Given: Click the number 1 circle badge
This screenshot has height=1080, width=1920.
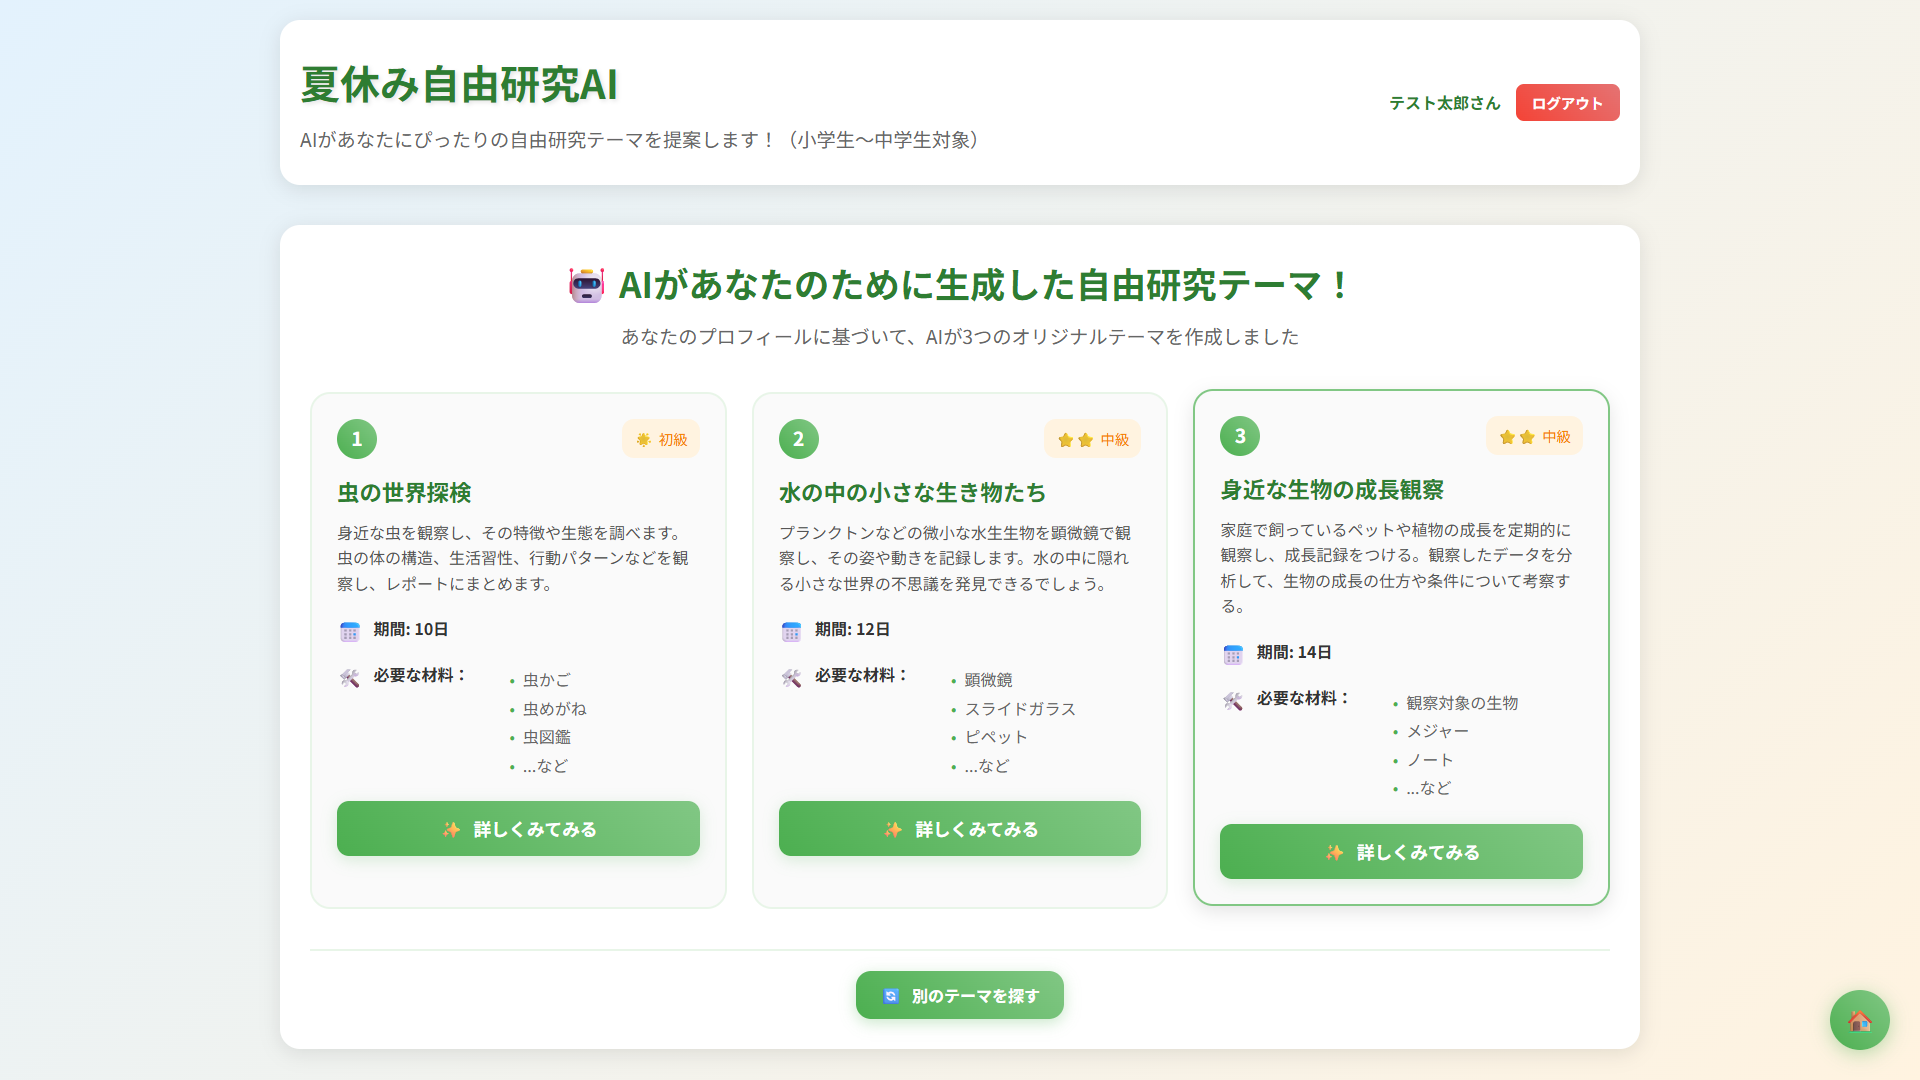Looking at the screenshot, I should (357, 439).
